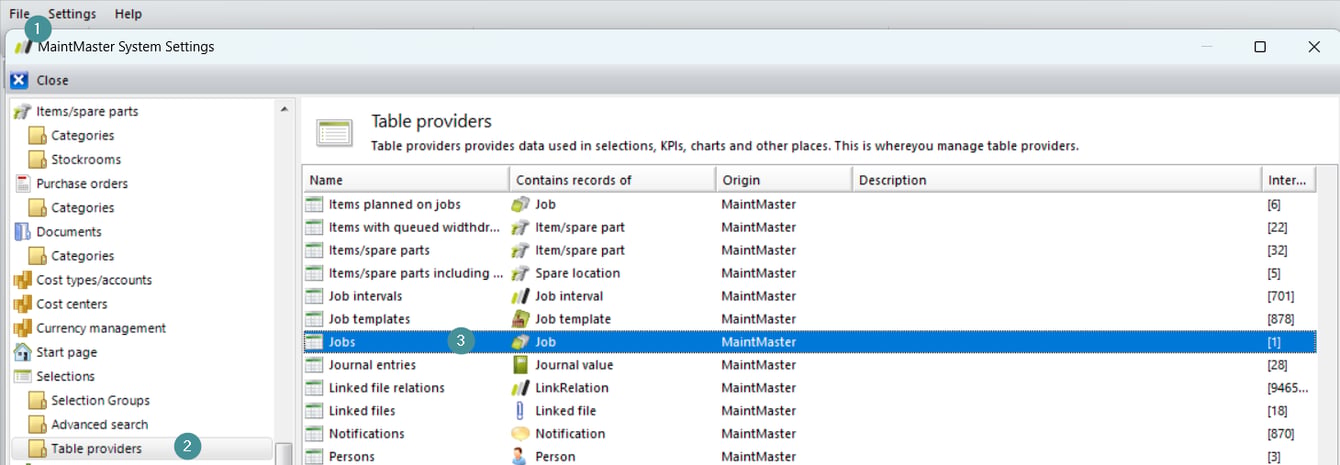
Task: Click the LinkRelation record icon
Action: point(520,388)
